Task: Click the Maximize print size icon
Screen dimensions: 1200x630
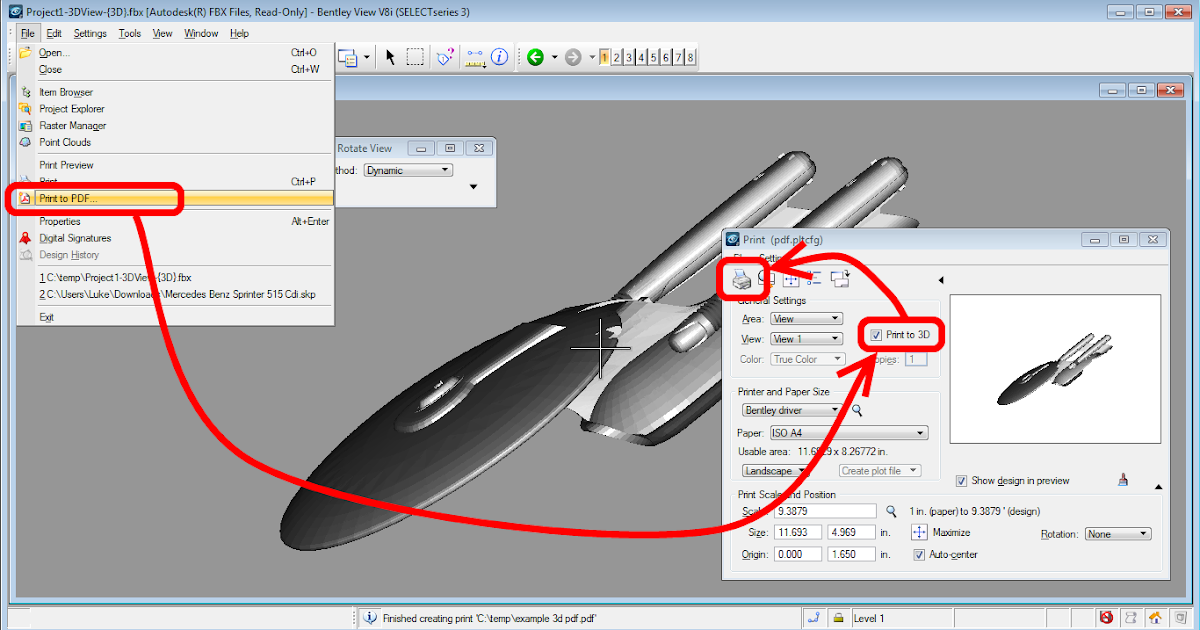Action: [x=791, y=279]
